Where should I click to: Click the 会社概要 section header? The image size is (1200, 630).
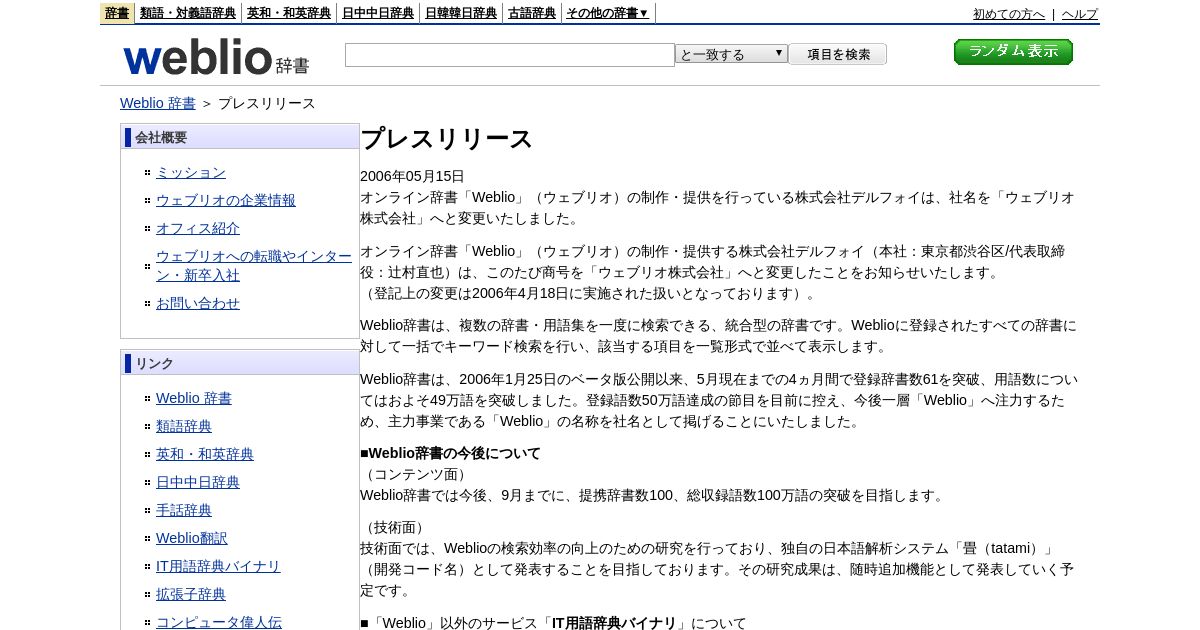[240, 137]
